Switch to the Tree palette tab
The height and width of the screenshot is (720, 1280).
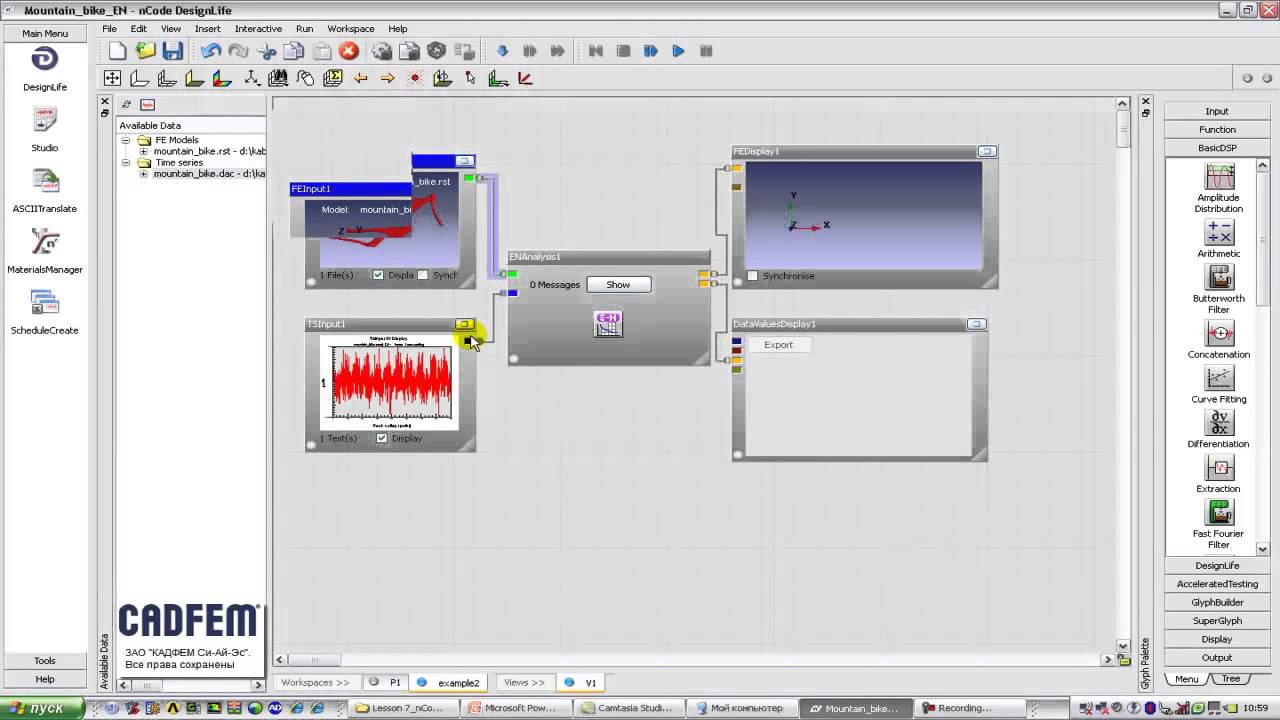click(x=1231, y=679)
